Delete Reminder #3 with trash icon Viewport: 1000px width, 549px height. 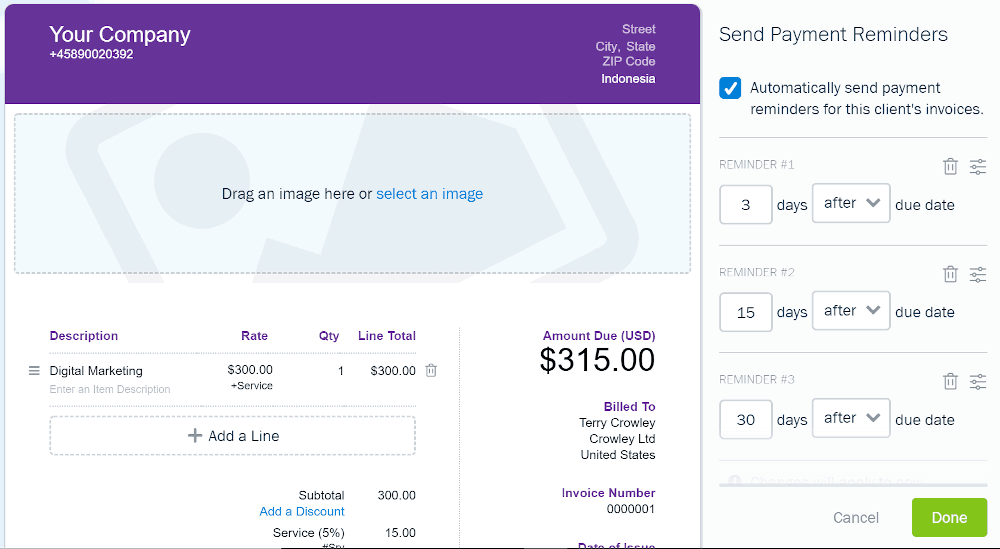(x=950, y=381)
